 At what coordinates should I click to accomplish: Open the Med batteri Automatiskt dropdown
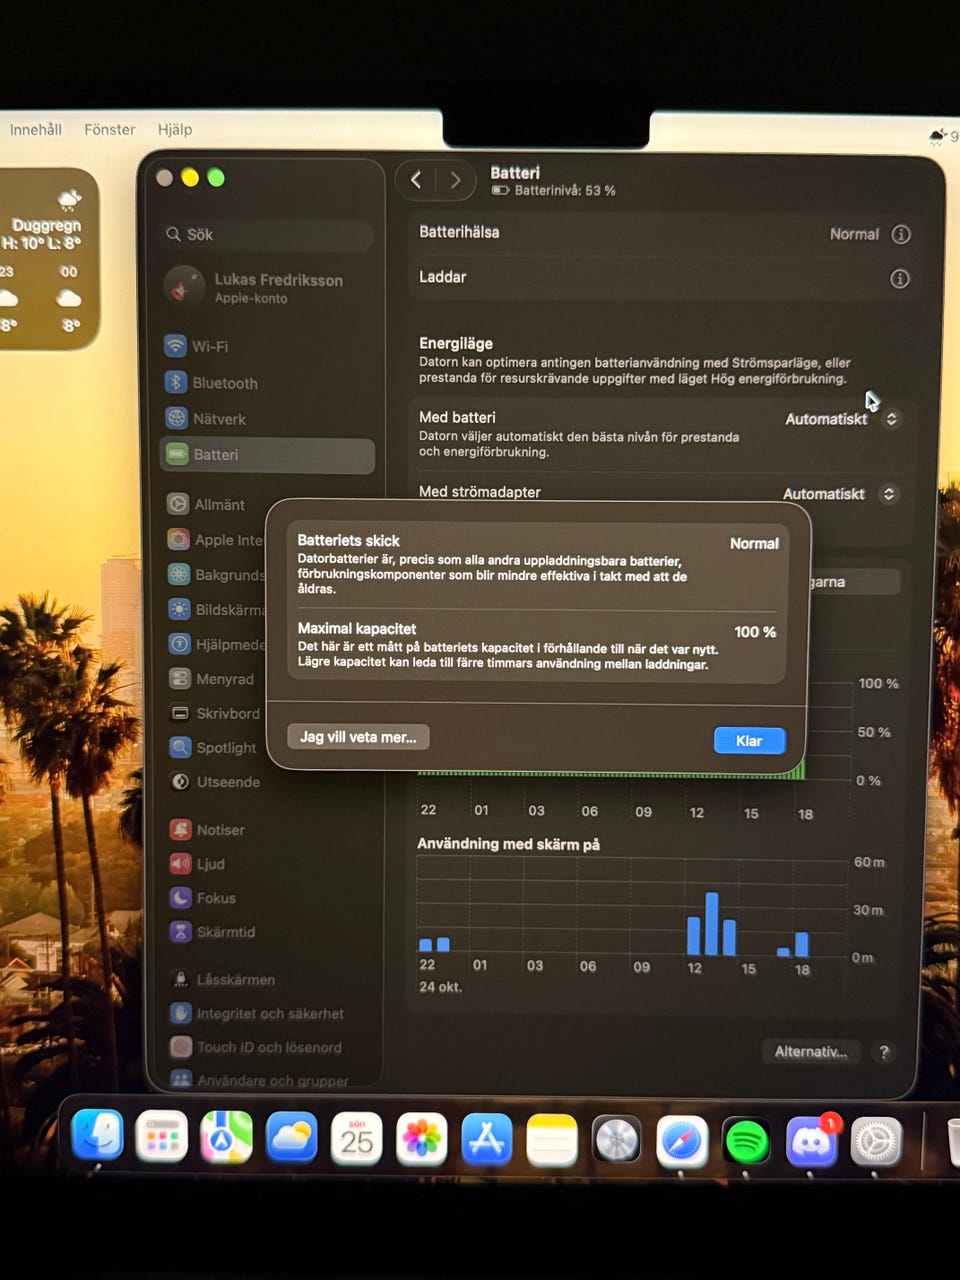[842, 419]
